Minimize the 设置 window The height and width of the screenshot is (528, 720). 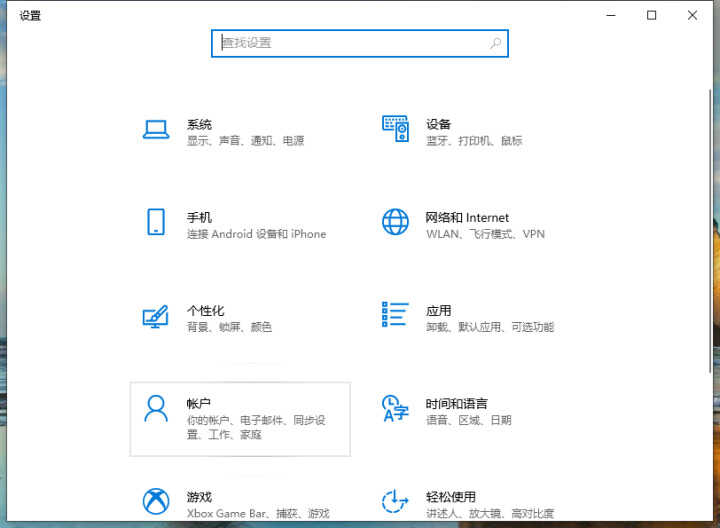click(x=611, y=15)
